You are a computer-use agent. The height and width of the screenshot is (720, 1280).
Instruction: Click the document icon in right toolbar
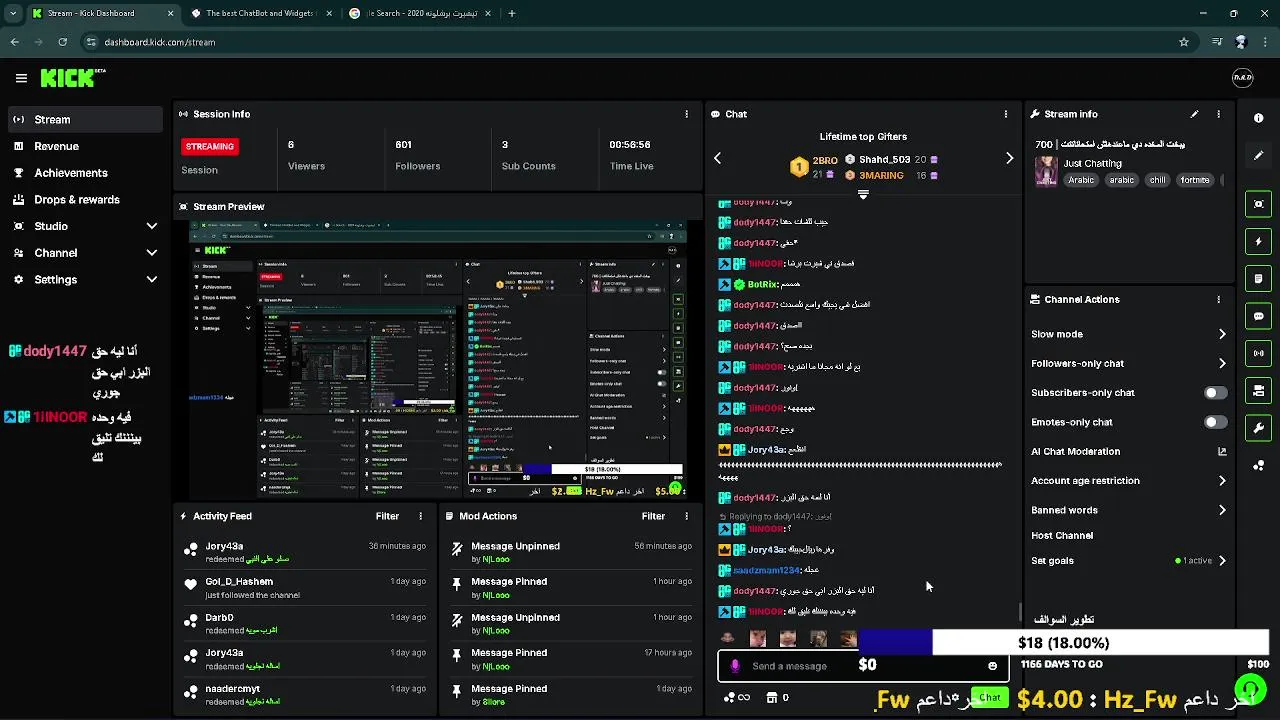click(1258, 279)
